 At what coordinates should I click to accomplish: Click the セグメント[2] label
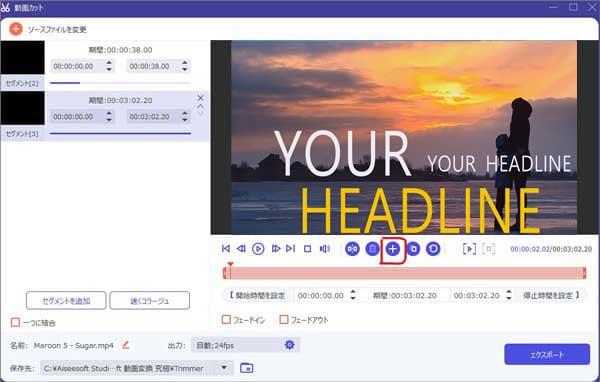click(22, 83)
